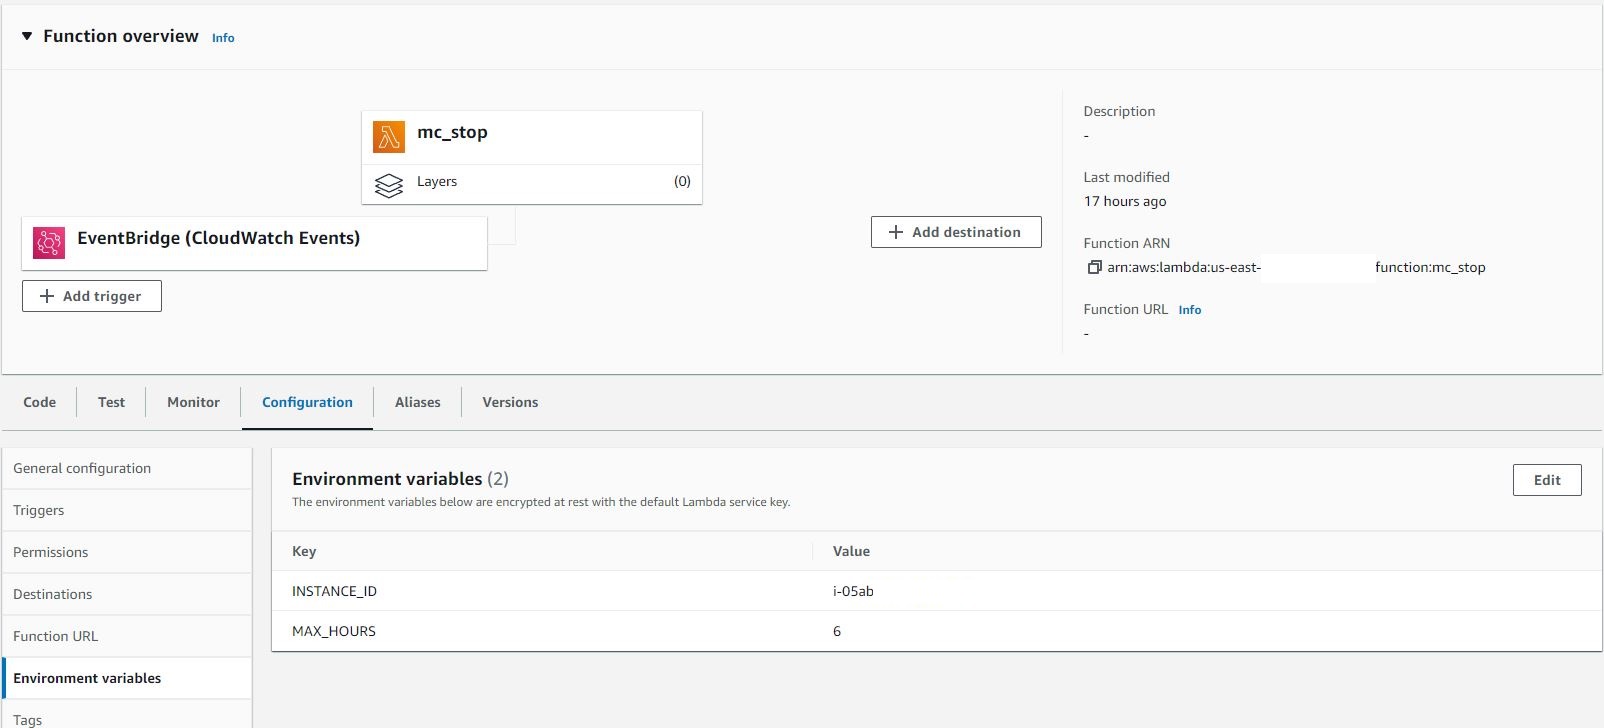This screenshot has width=1604, height=728.
Task: Open Destinations in the configuration sidebar
Action: click(53, 594)
